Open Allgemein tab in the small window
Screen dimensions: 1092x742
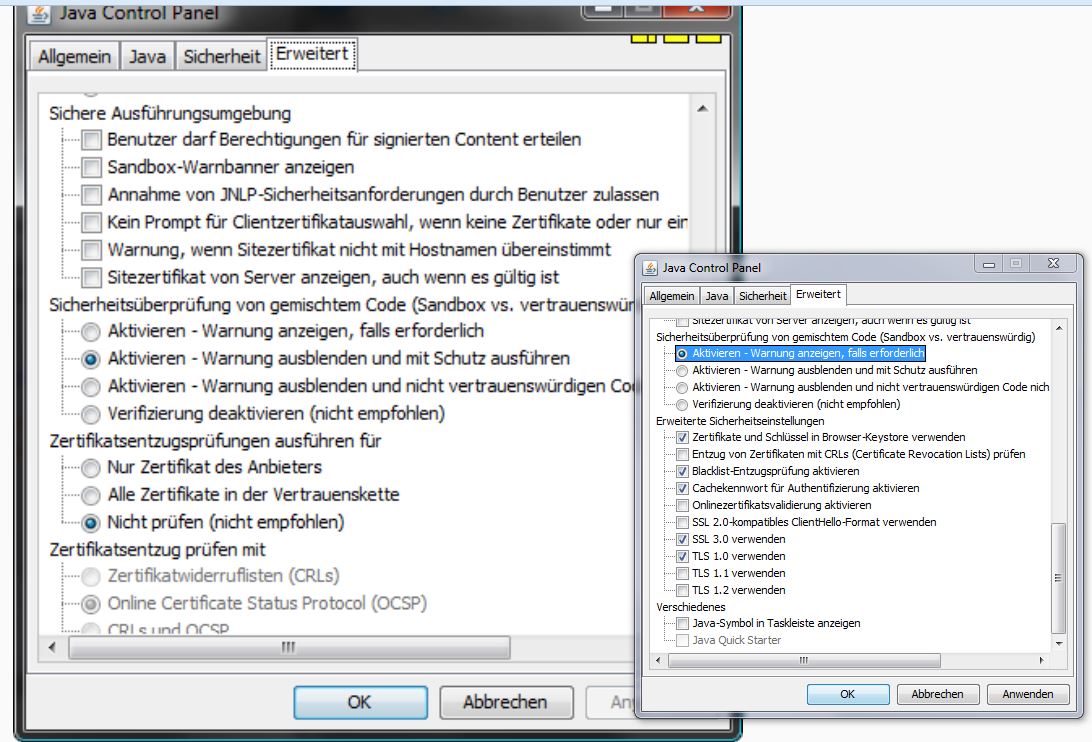671,295
